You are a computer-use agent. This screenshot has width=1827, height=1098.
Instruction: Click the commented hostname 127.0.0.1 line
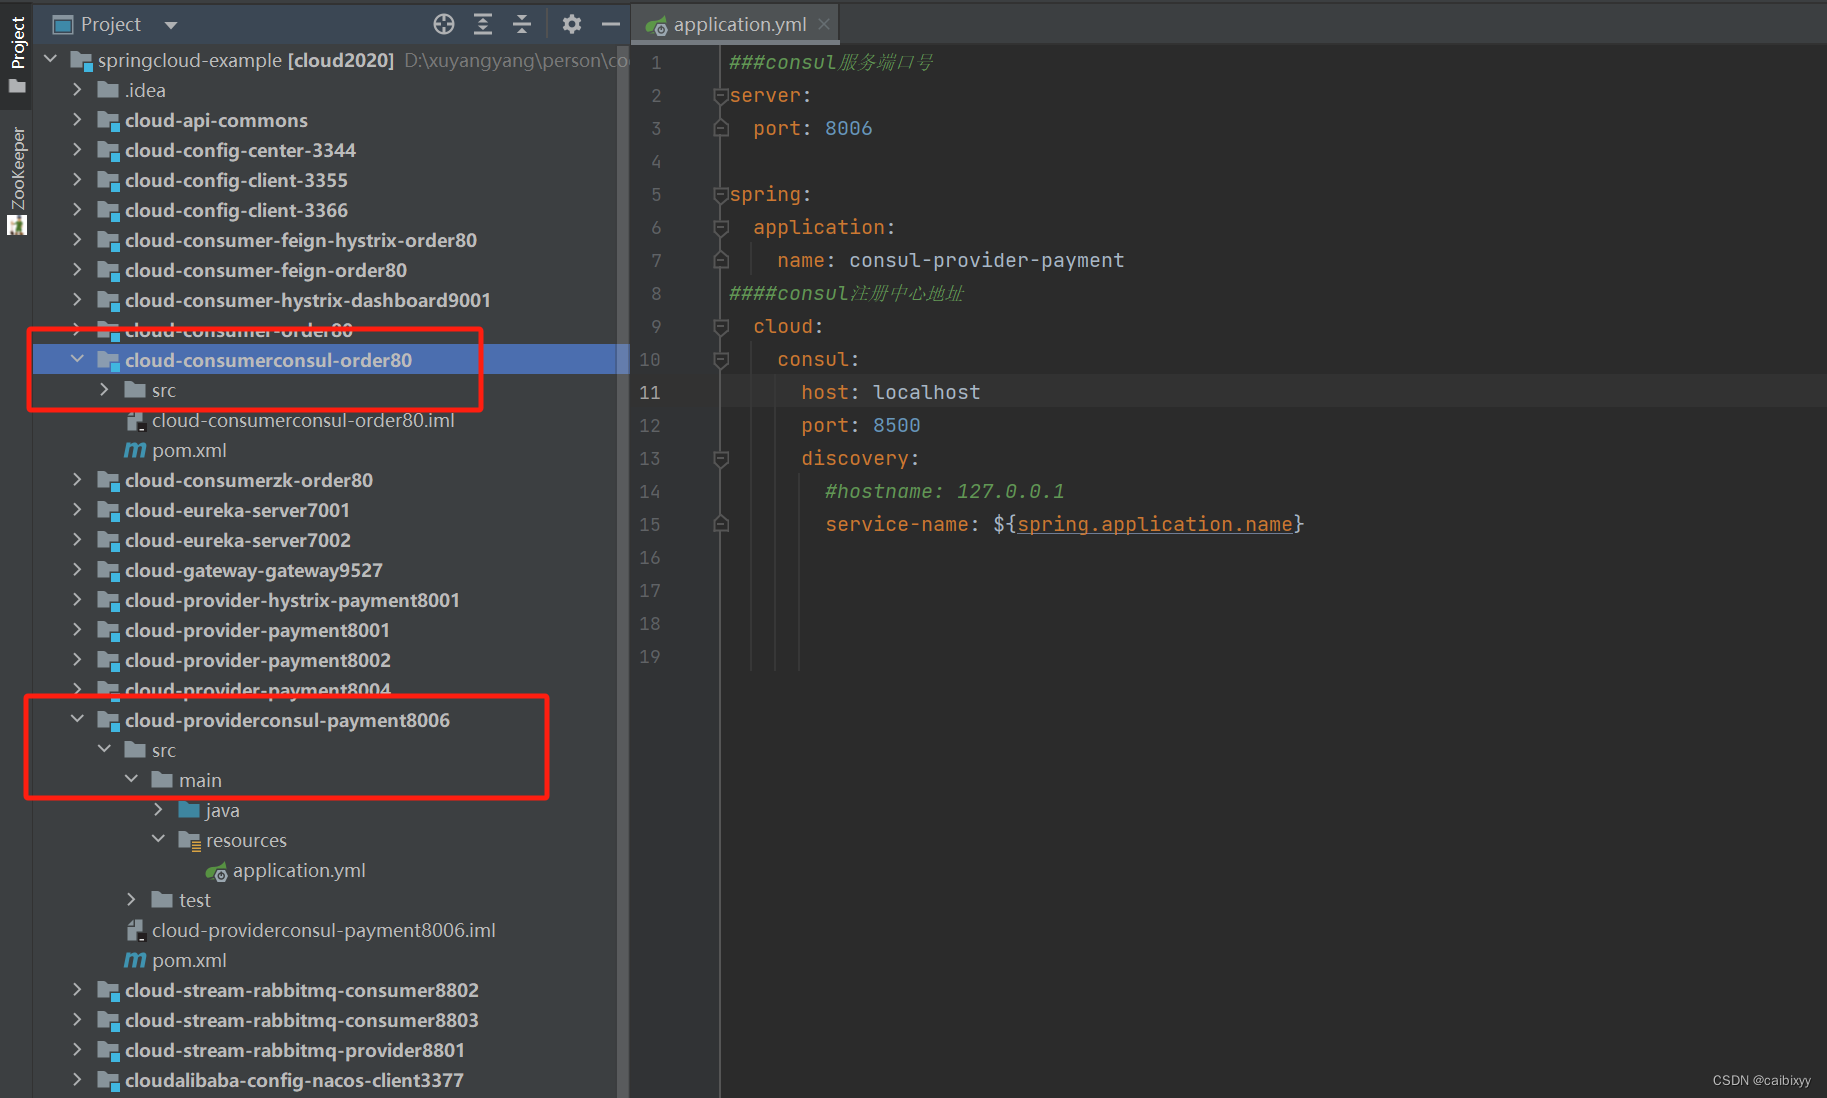(x=945, y=491)
